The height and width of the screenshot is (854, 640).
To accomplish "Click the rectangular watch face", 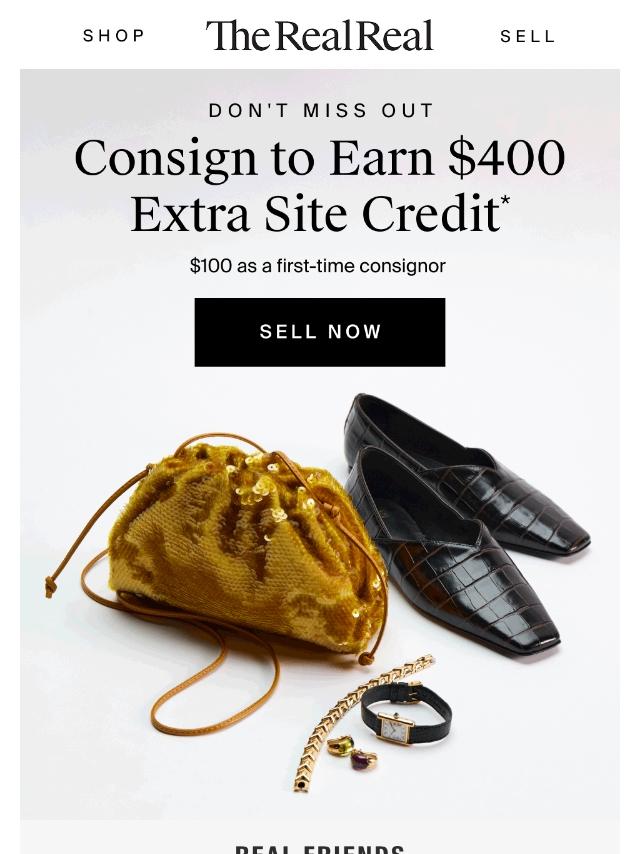I will tap(395, 729).
